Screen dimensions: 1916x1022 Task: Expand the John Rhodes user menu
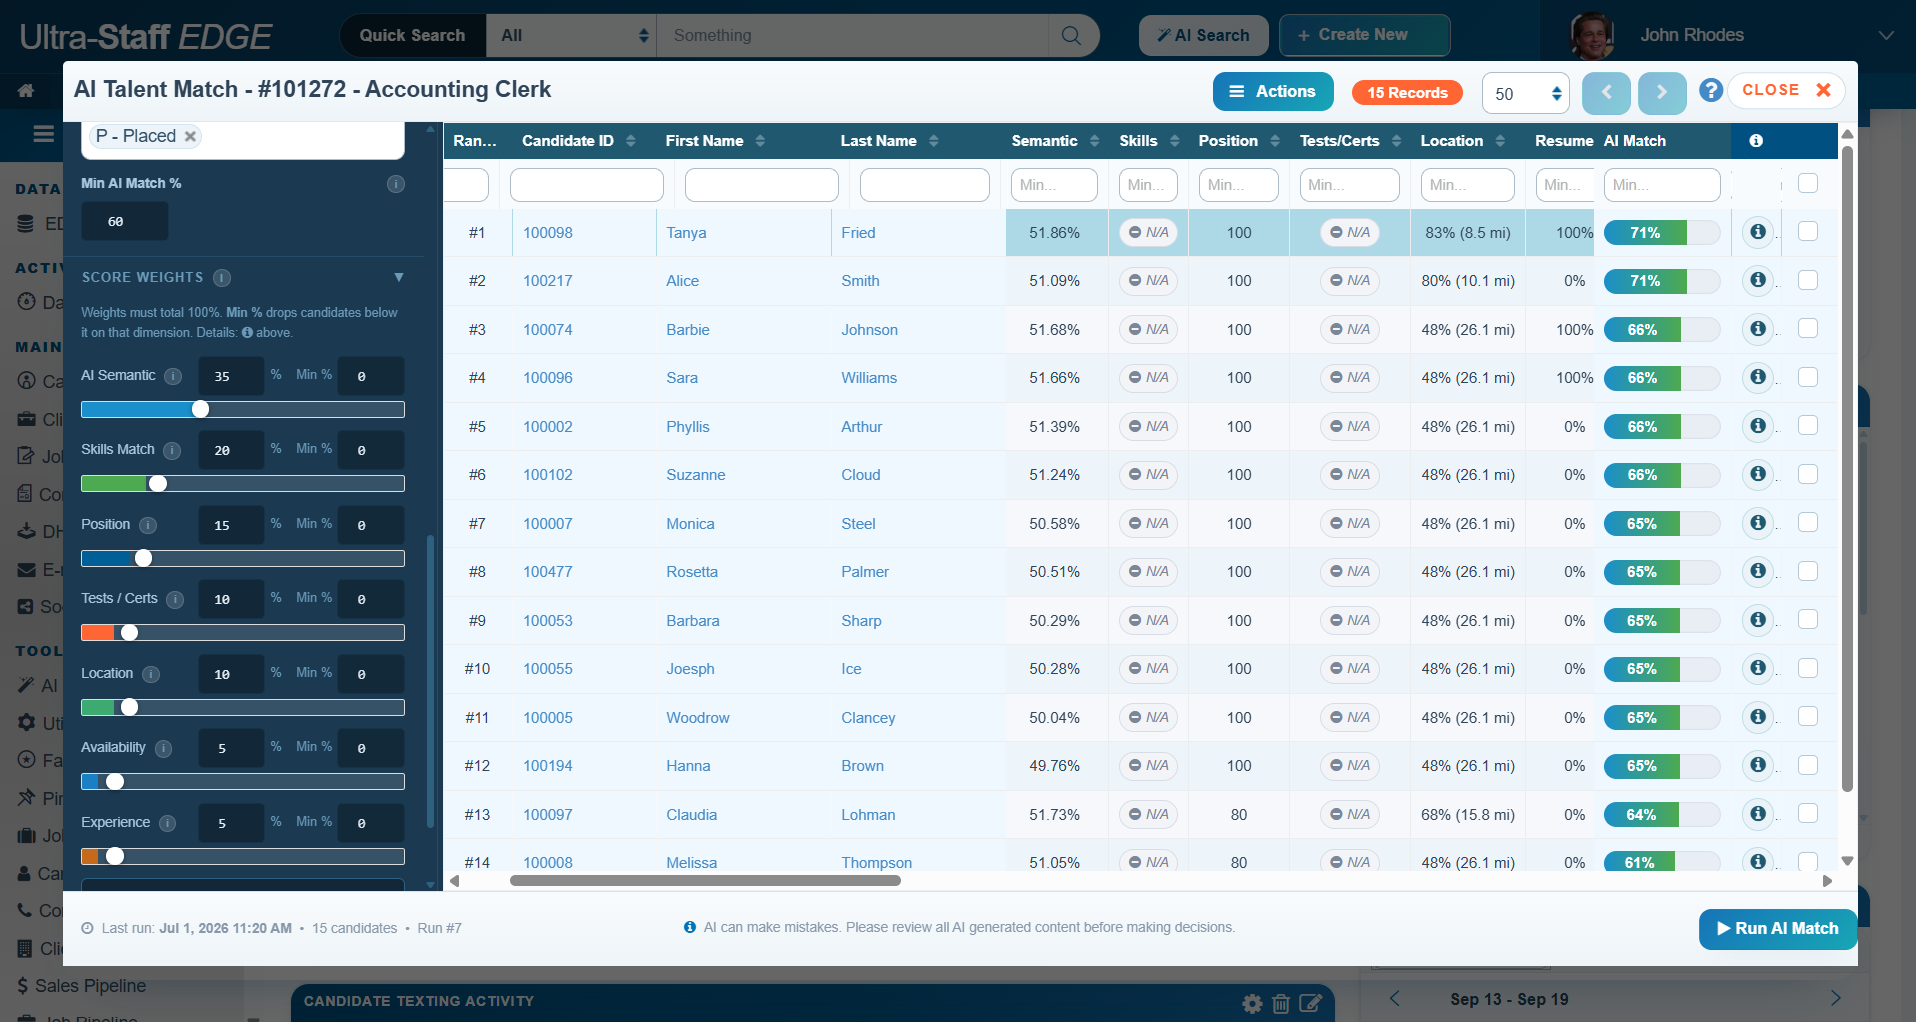point(1886,36)
